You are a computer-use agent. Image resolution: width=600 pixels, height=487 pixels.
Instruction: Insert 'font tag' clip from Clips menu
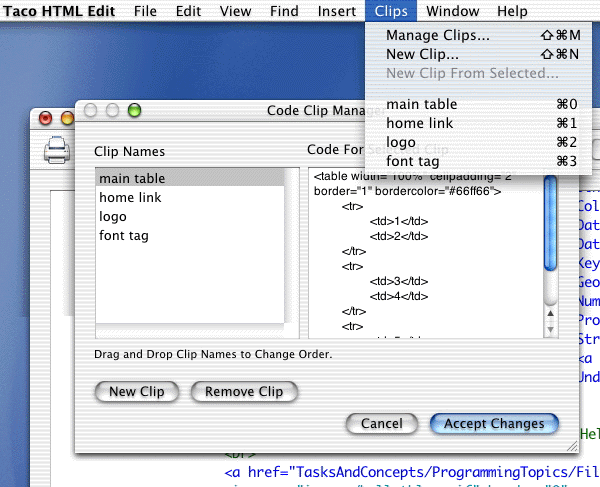click(478, 161)
